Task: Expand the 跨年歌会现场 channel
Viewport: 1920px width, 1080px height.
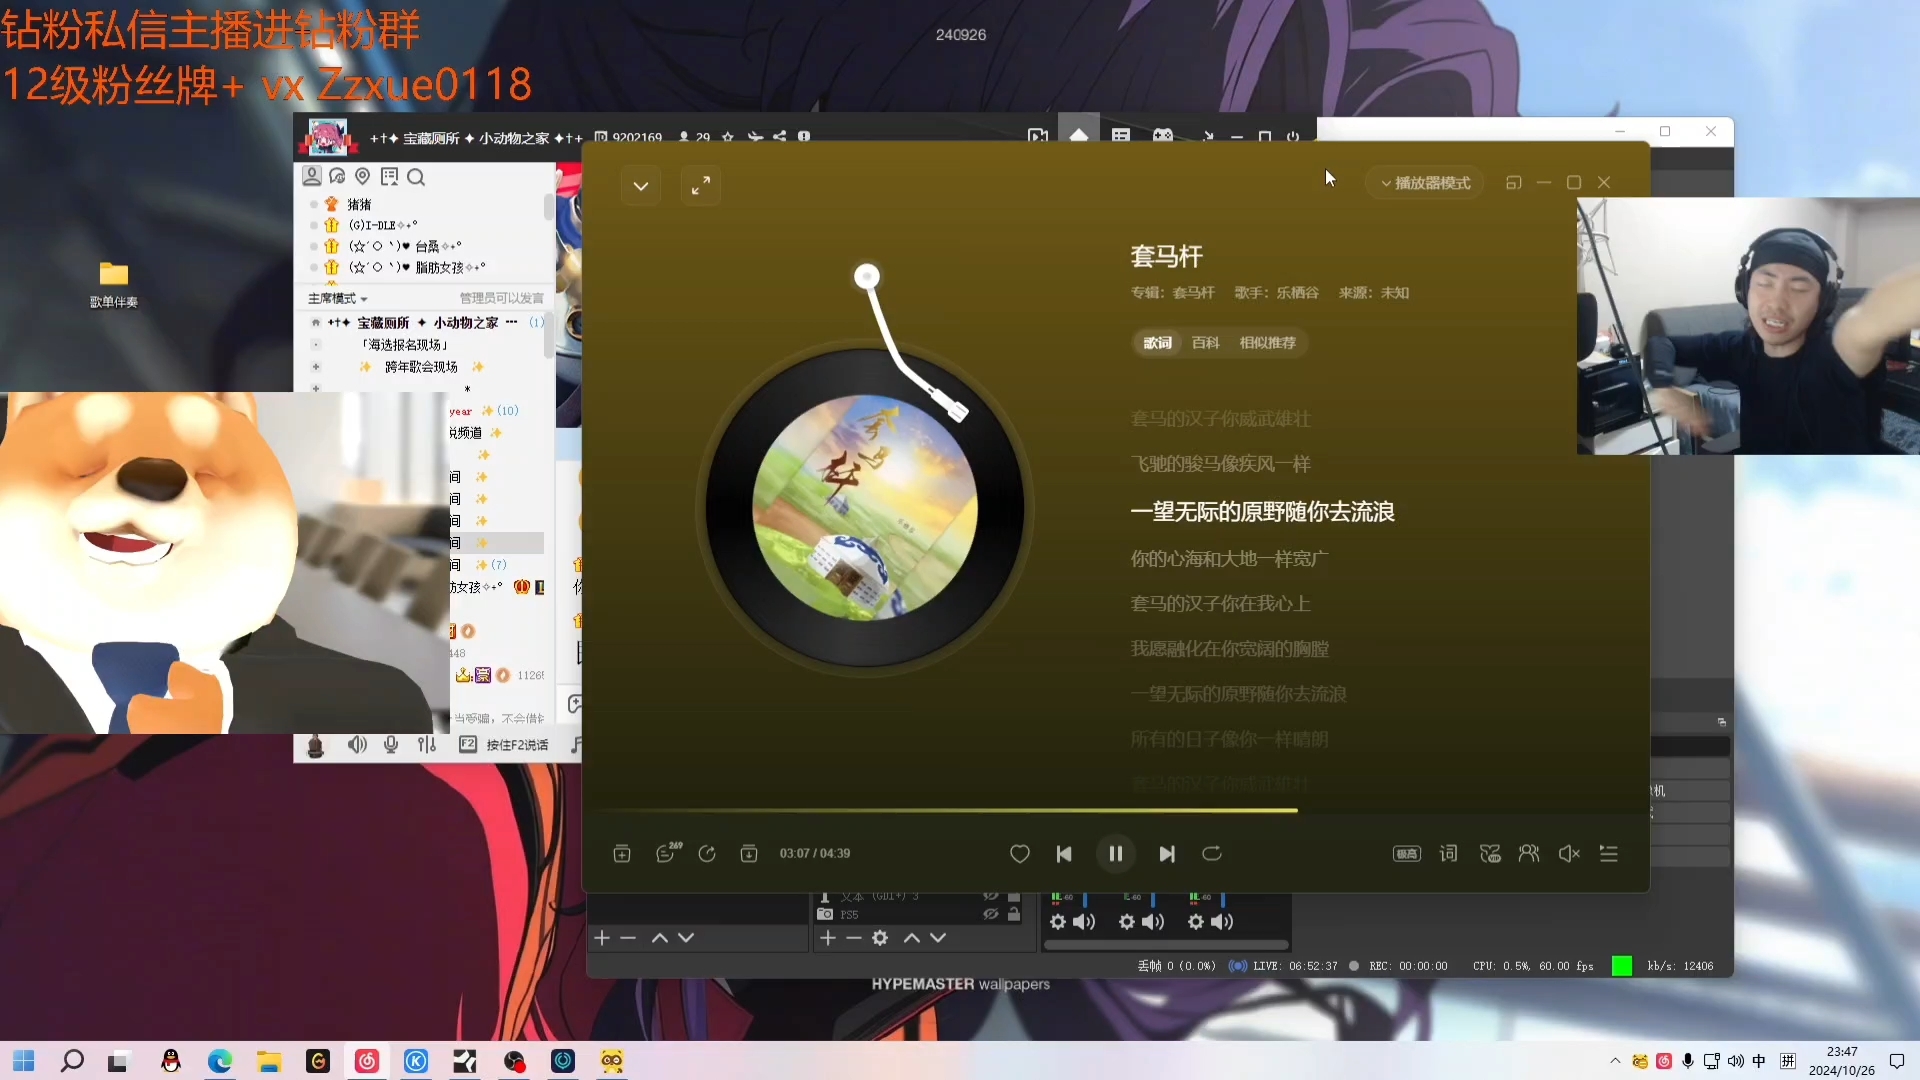Action: coord(316,367)
